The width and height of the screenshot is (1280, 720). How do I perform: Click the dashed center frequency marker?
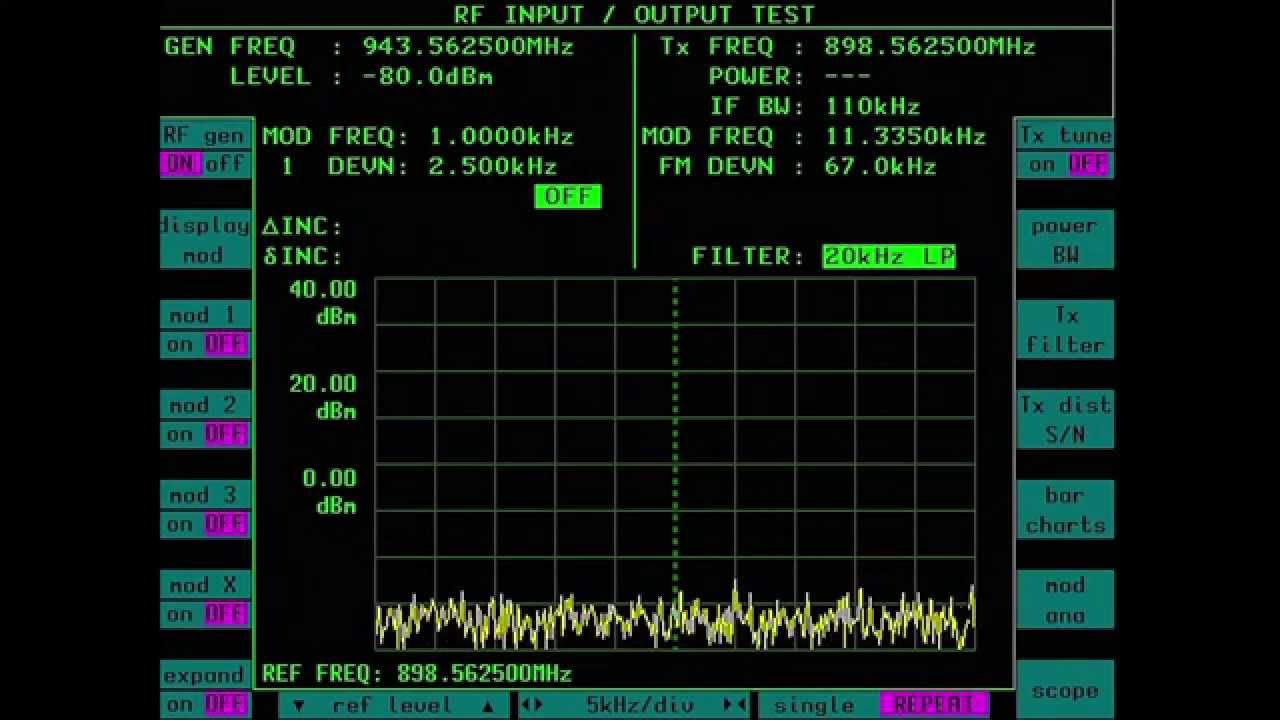coord(675,465)
